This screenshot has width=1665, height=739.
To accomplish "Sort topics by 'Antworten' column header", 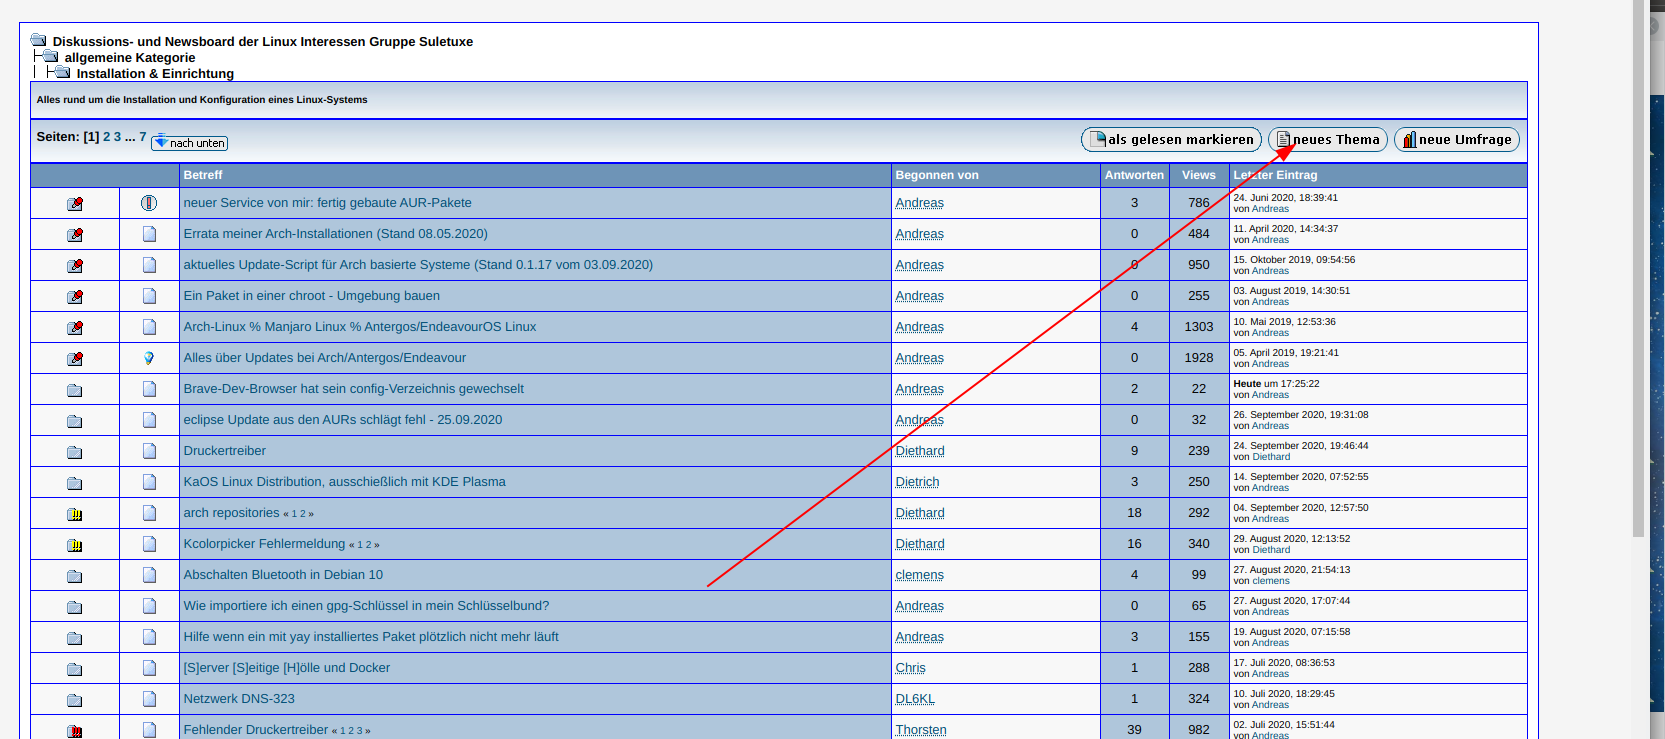I will coord(1134,175).
